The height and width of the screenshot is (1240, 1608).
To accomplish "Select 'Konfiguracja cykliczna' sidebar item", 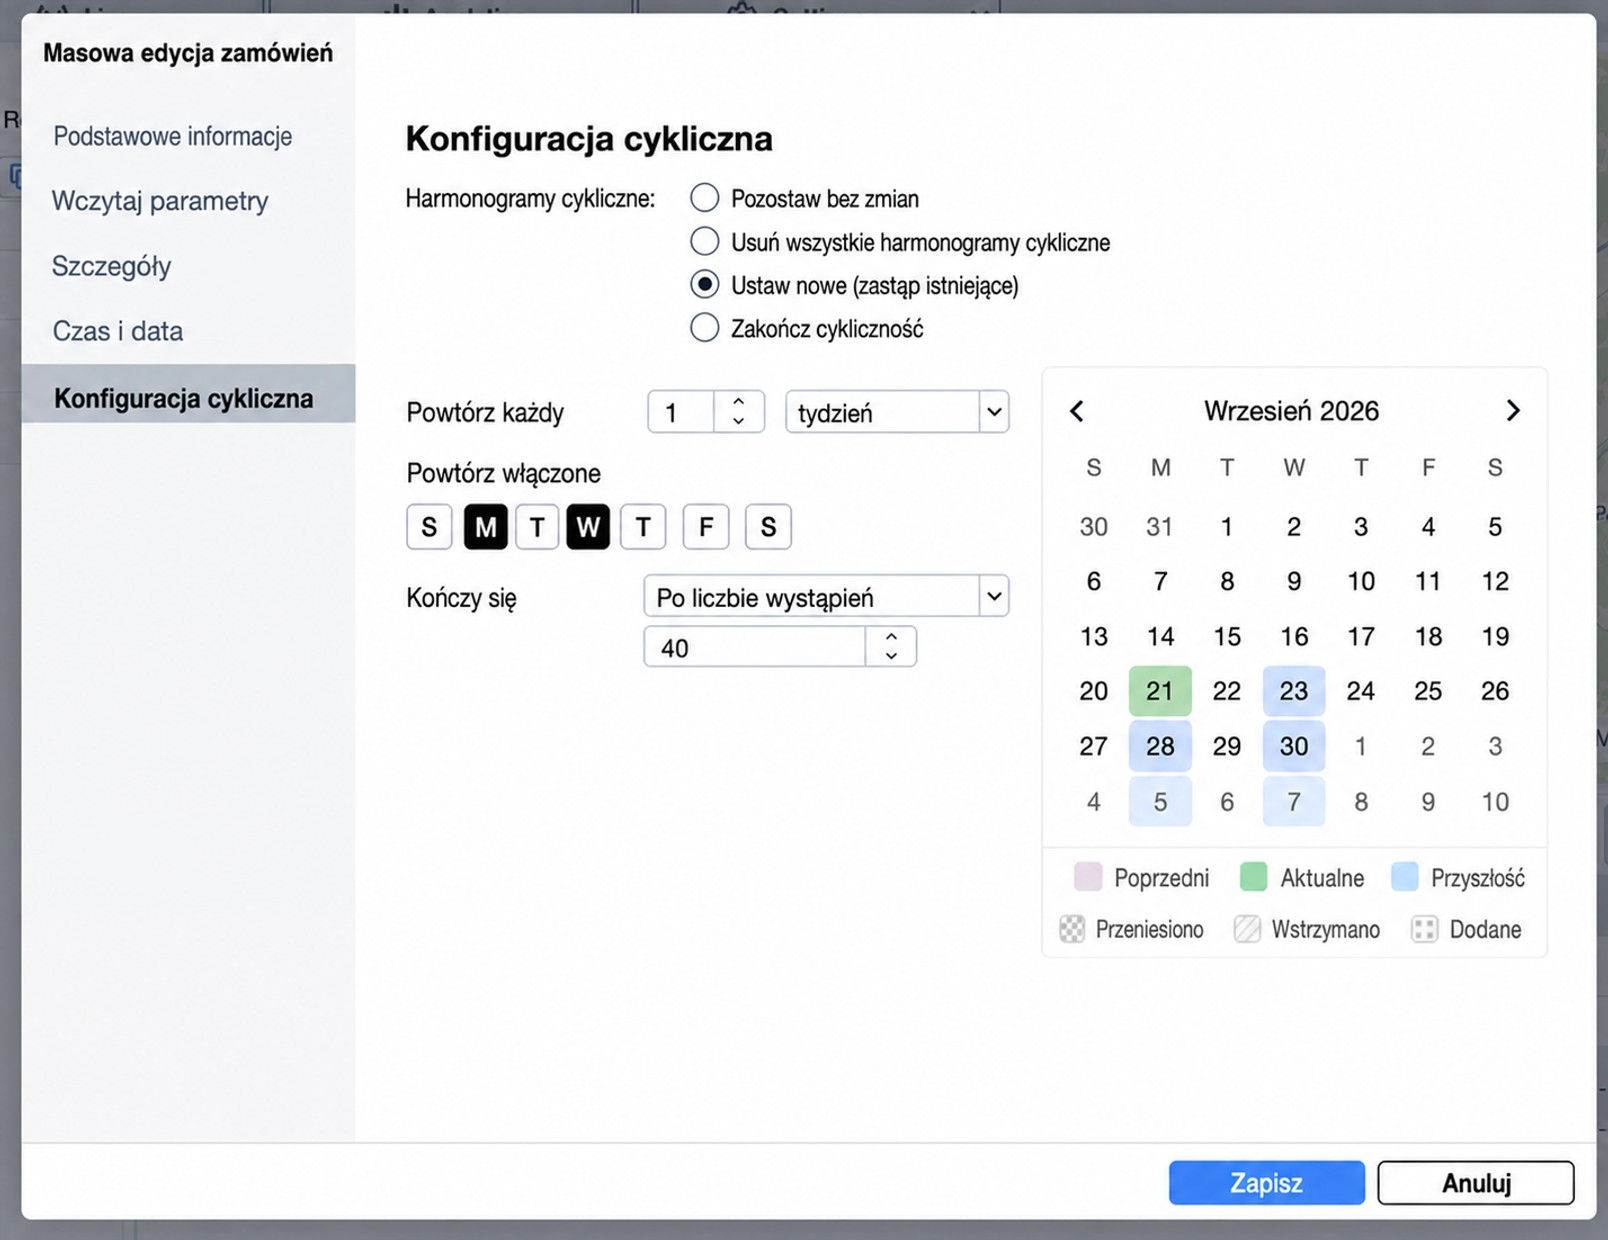I will 188,394.
